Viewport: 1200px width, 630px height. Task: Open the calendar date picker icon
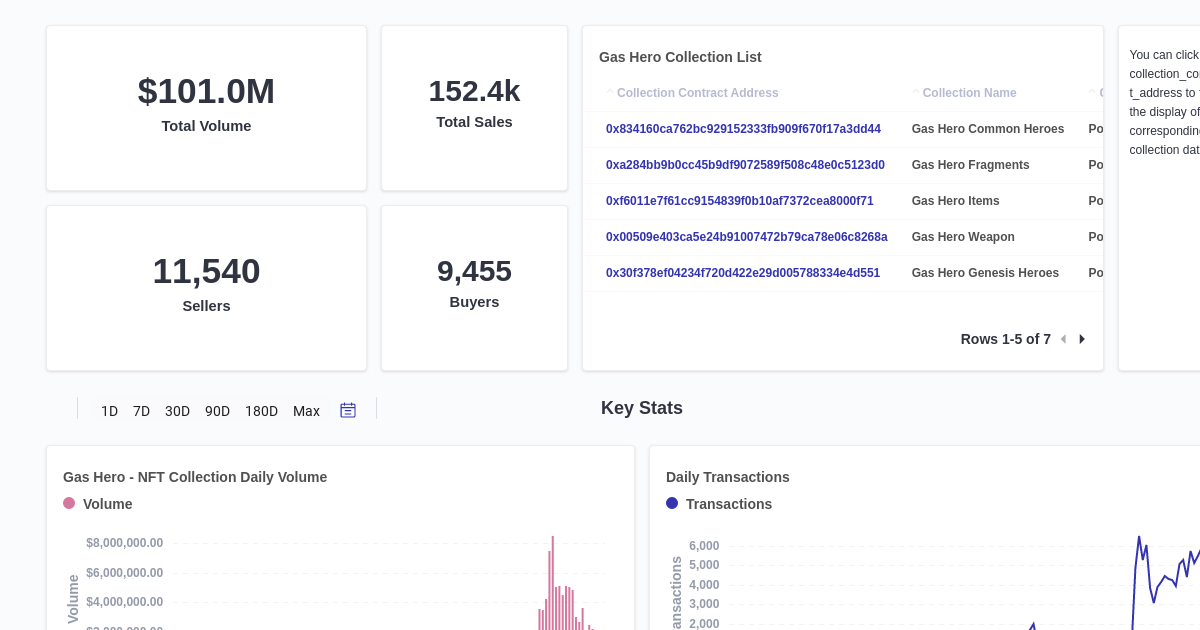point(348,410)
